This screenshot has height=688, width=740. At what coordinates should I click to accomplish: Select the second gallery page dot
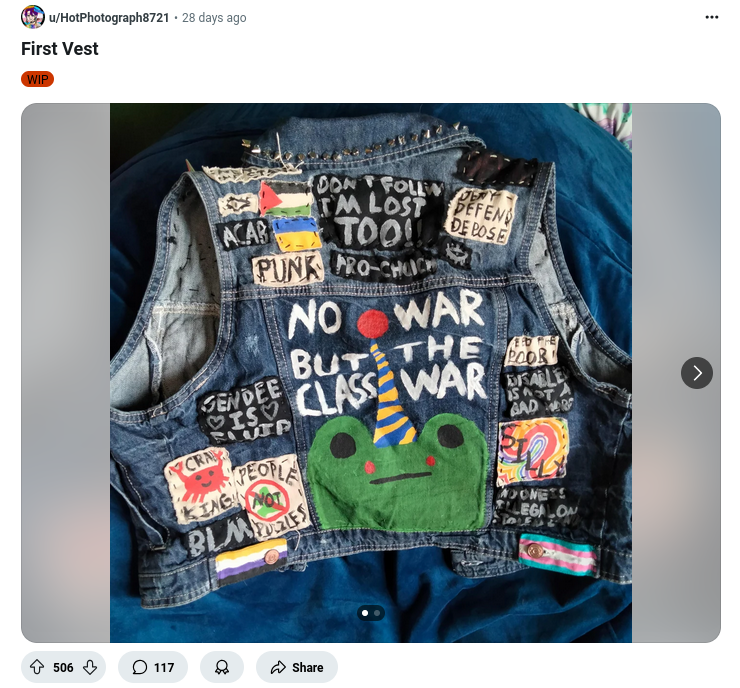coord(377,613)
